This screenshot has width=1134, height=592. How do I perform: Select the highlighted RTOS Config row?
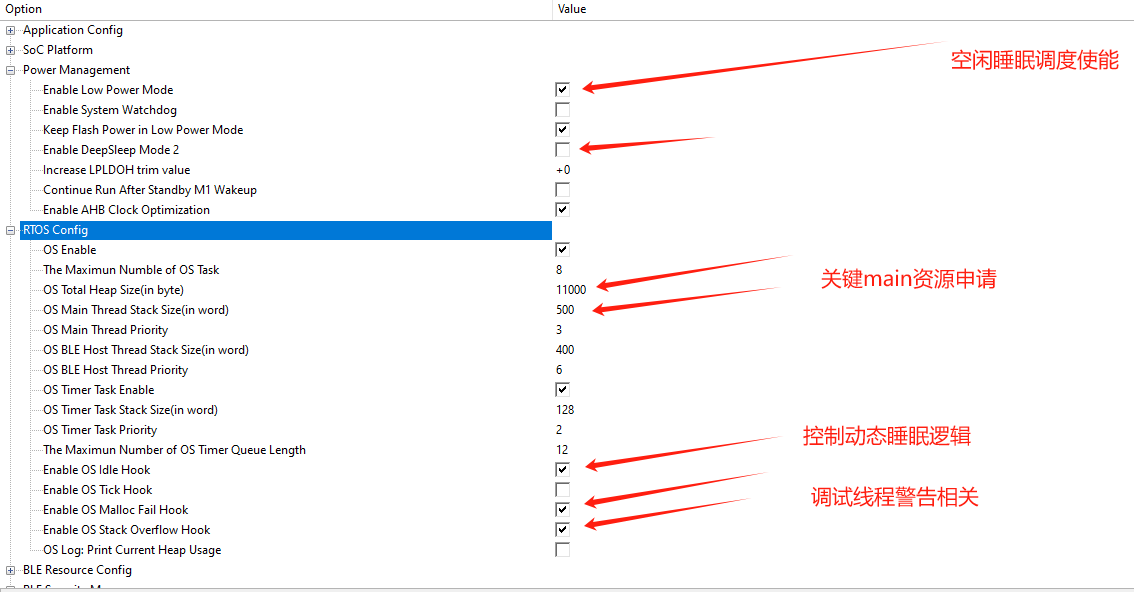(286, 230)
